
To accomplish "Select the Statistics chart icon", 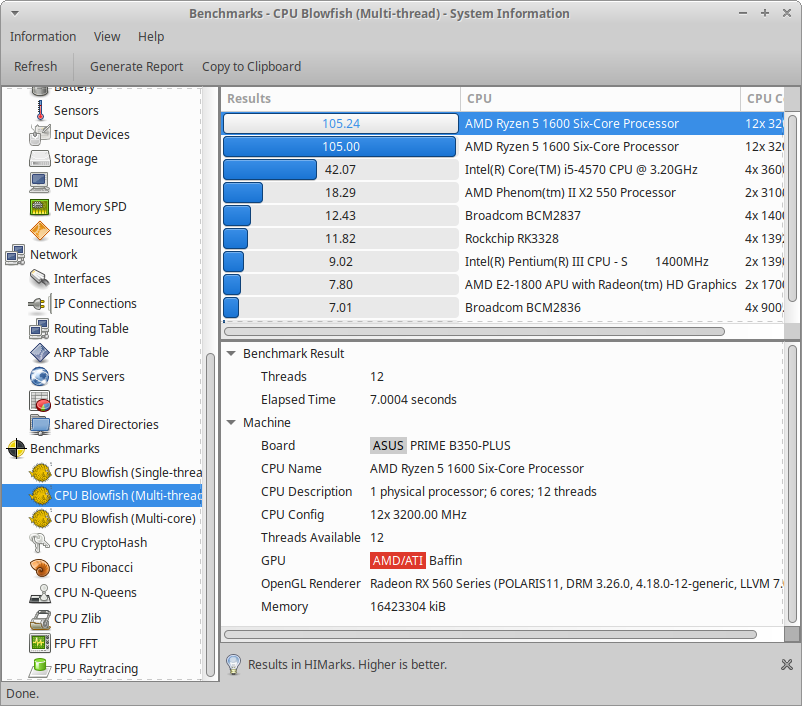I will [x=39, y=401].
